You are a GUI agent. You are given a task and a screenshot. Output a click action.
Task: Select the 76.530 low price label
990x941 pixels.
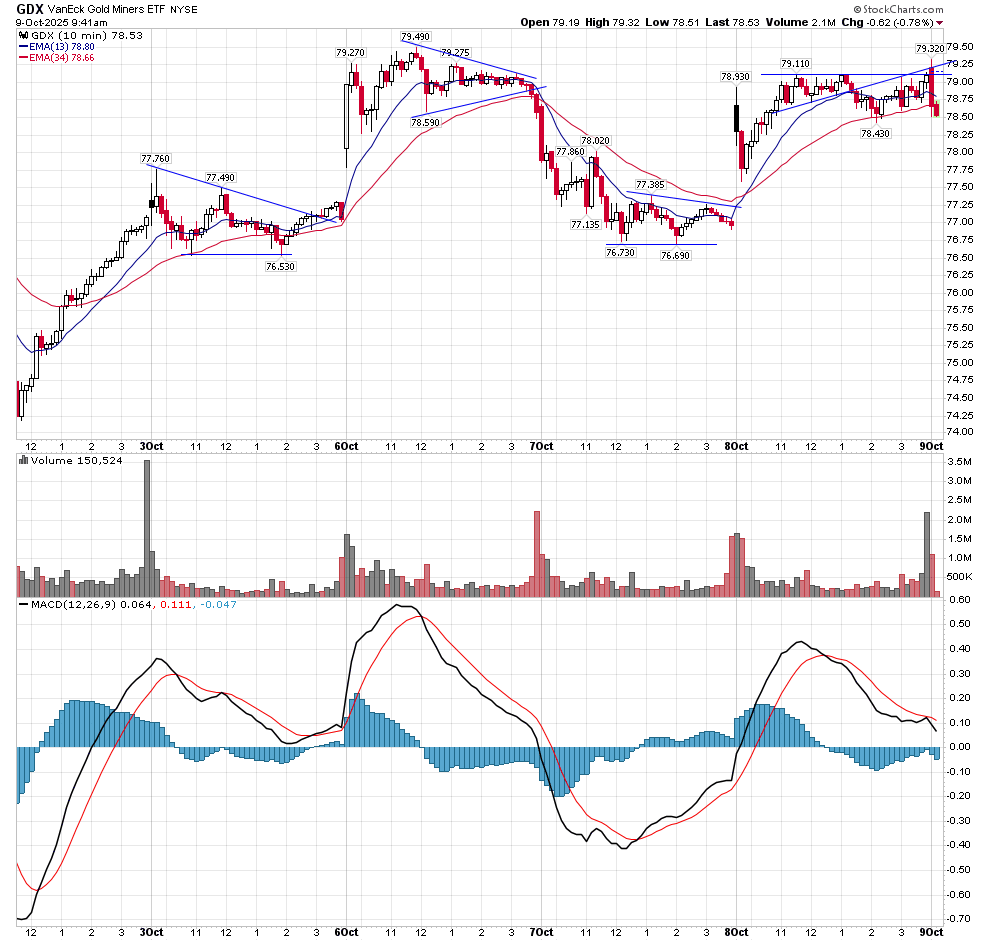point(280,267)
